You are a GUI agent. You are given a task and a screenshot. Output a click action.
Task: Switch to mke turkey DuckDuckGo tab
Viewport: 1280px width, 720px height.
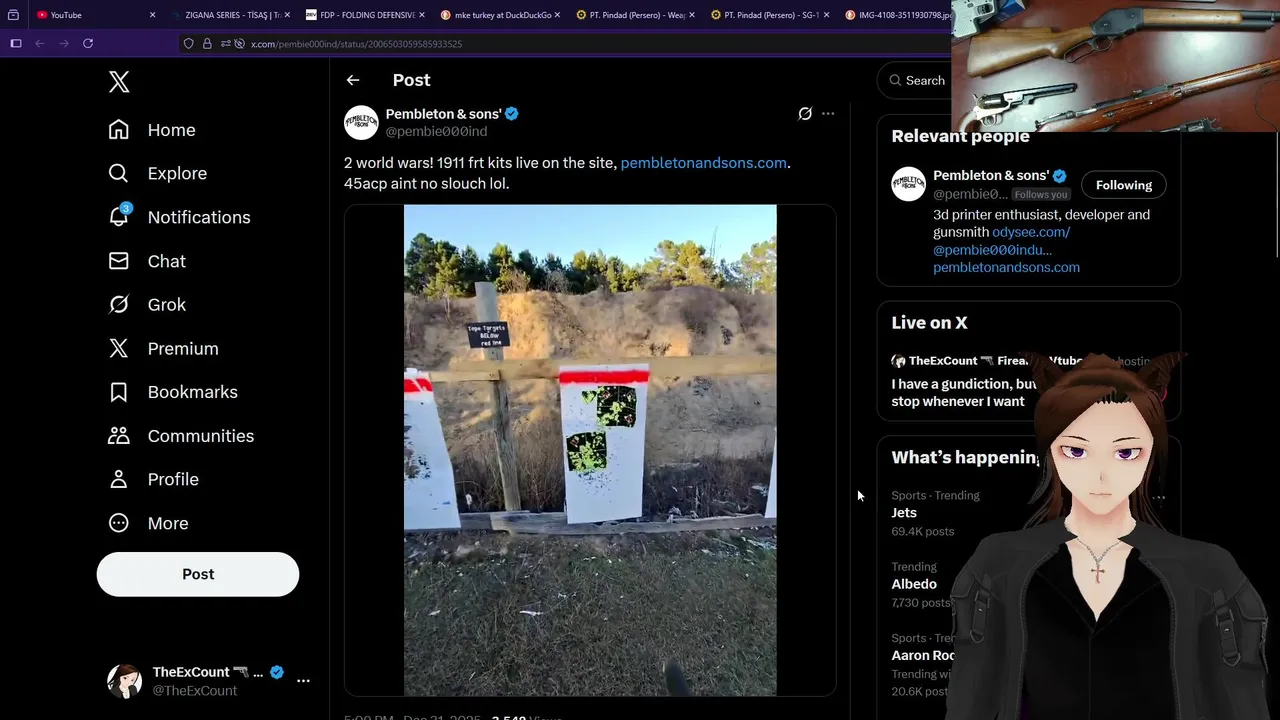tap(496, 15)
